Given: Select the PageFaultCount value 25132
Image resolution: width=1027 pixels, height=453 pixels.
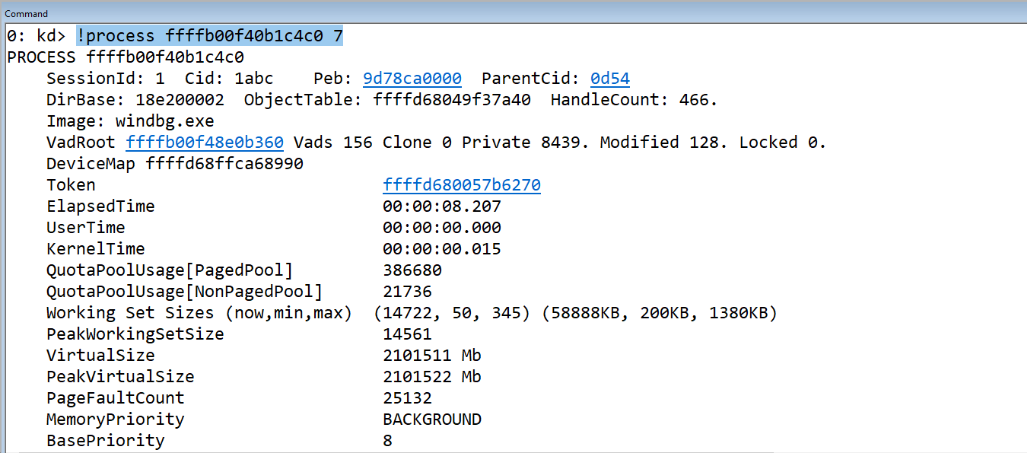Looking at the screenshot, I should [x=407, y=398].
